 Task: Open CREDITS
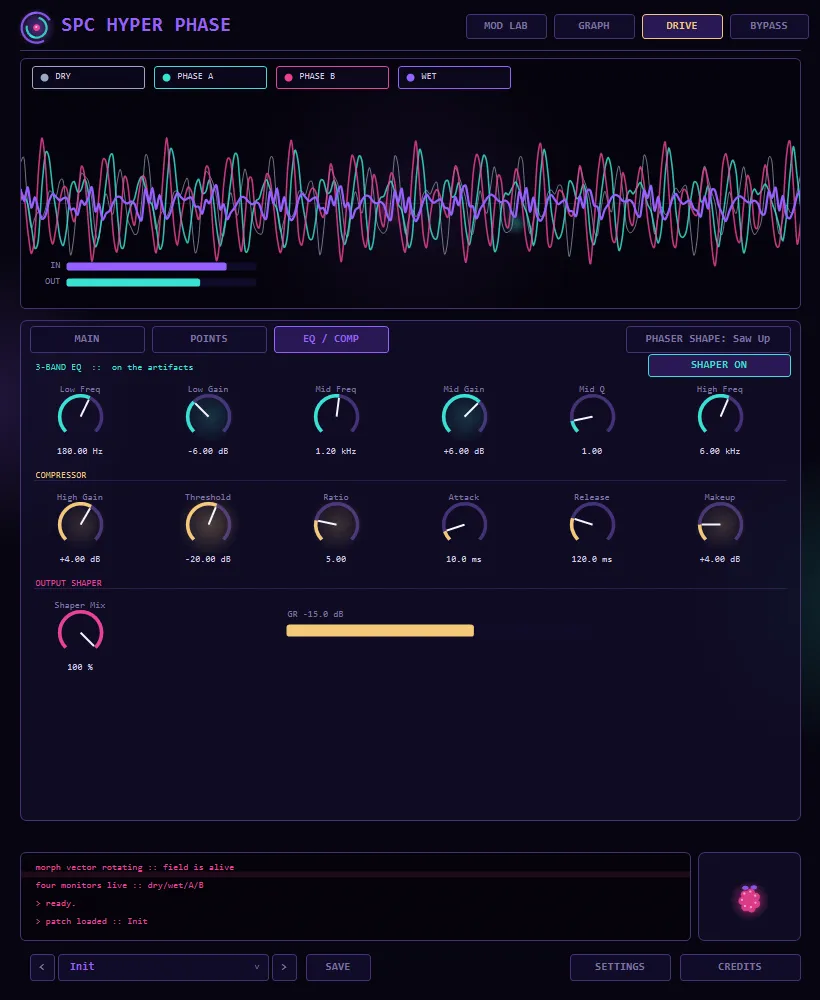coord(740,967)
